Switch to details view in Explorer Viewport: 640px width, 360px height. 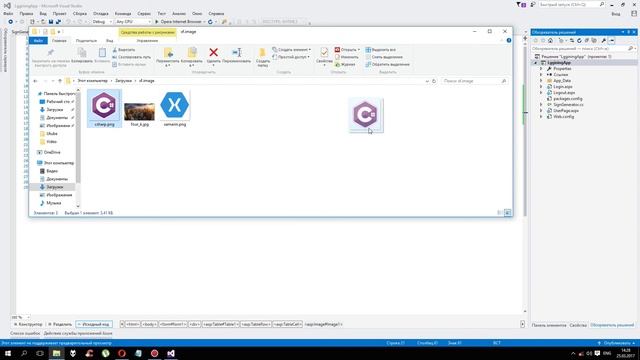point(500,213)
